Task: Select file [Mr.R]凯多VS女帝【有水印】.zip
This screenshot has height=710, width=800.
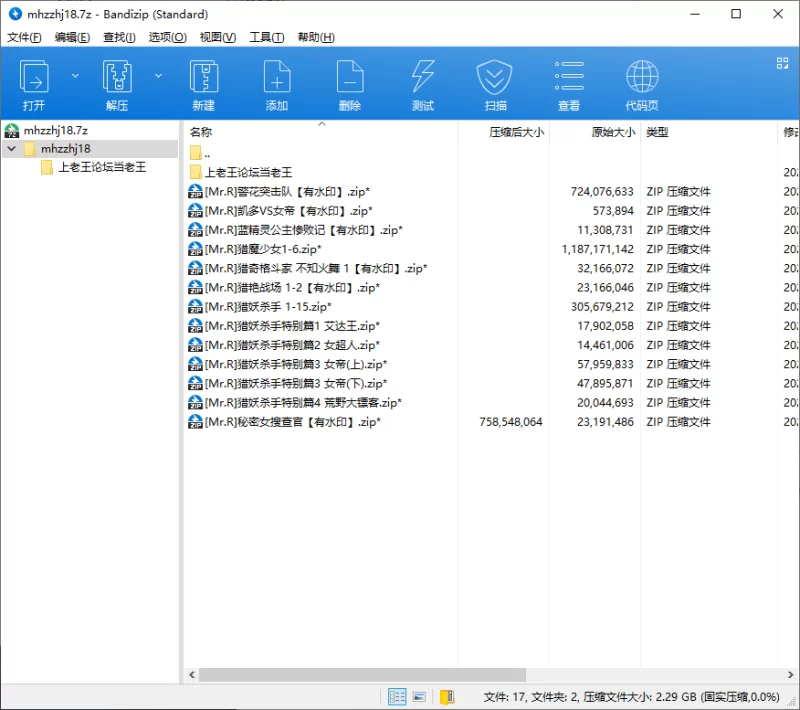Action: click(x=288, y=211)
